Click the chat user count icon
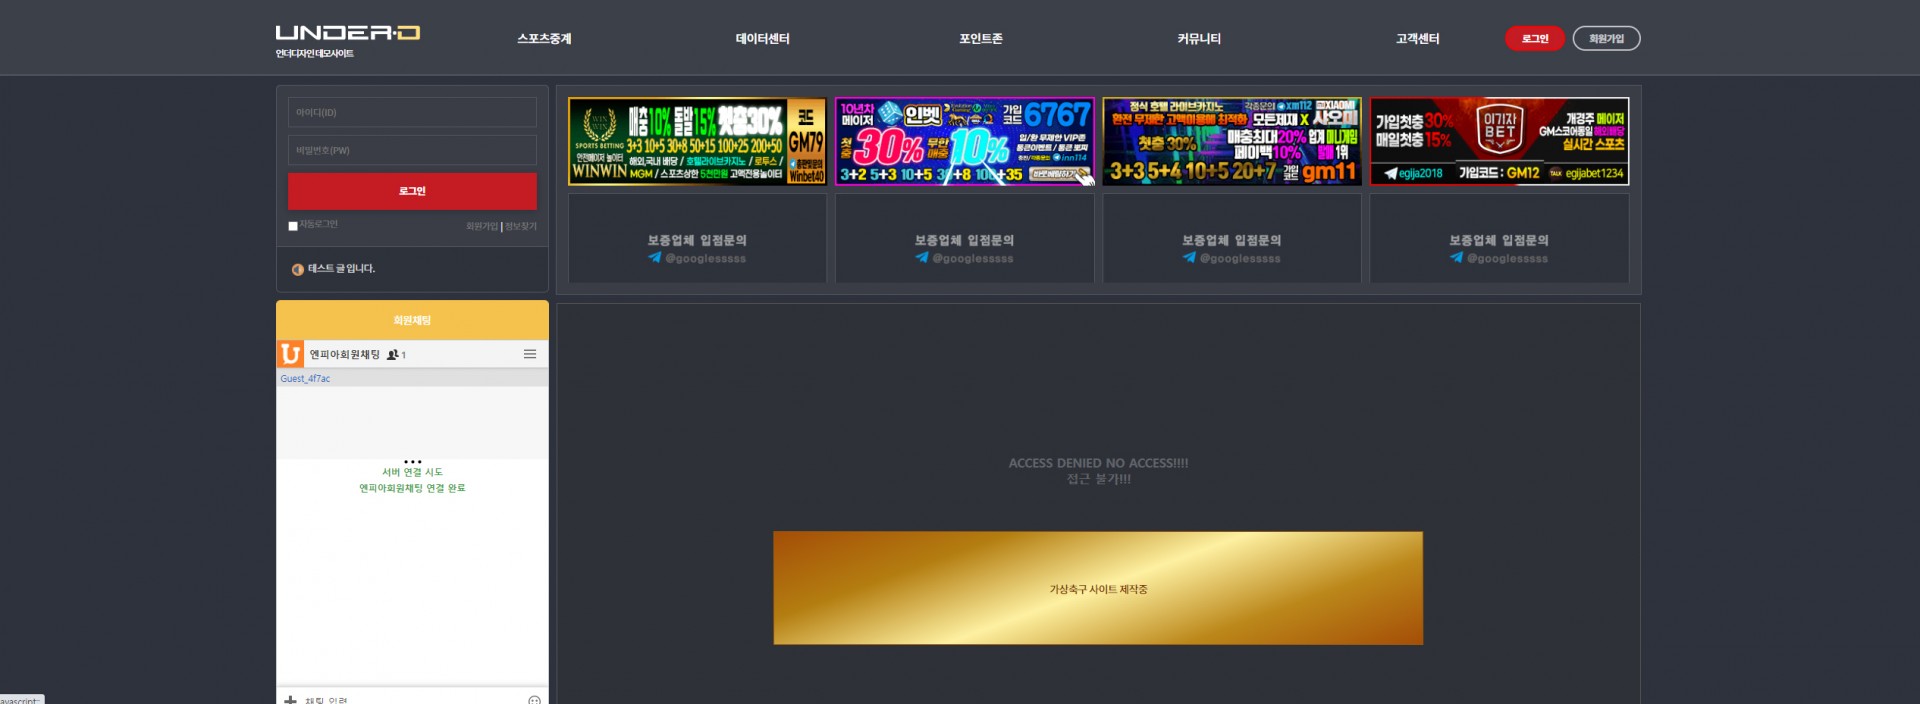The width and height of the screenshot is (1920, 704). (x=393, y=355)
